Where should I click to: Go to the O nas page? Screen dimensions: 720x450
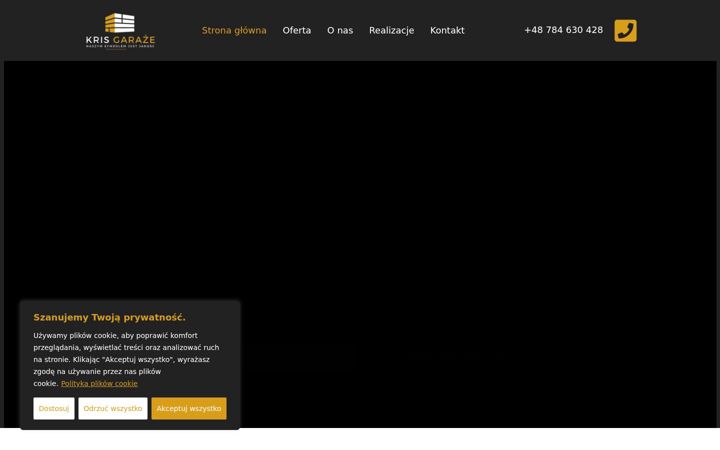click(340, 30)
